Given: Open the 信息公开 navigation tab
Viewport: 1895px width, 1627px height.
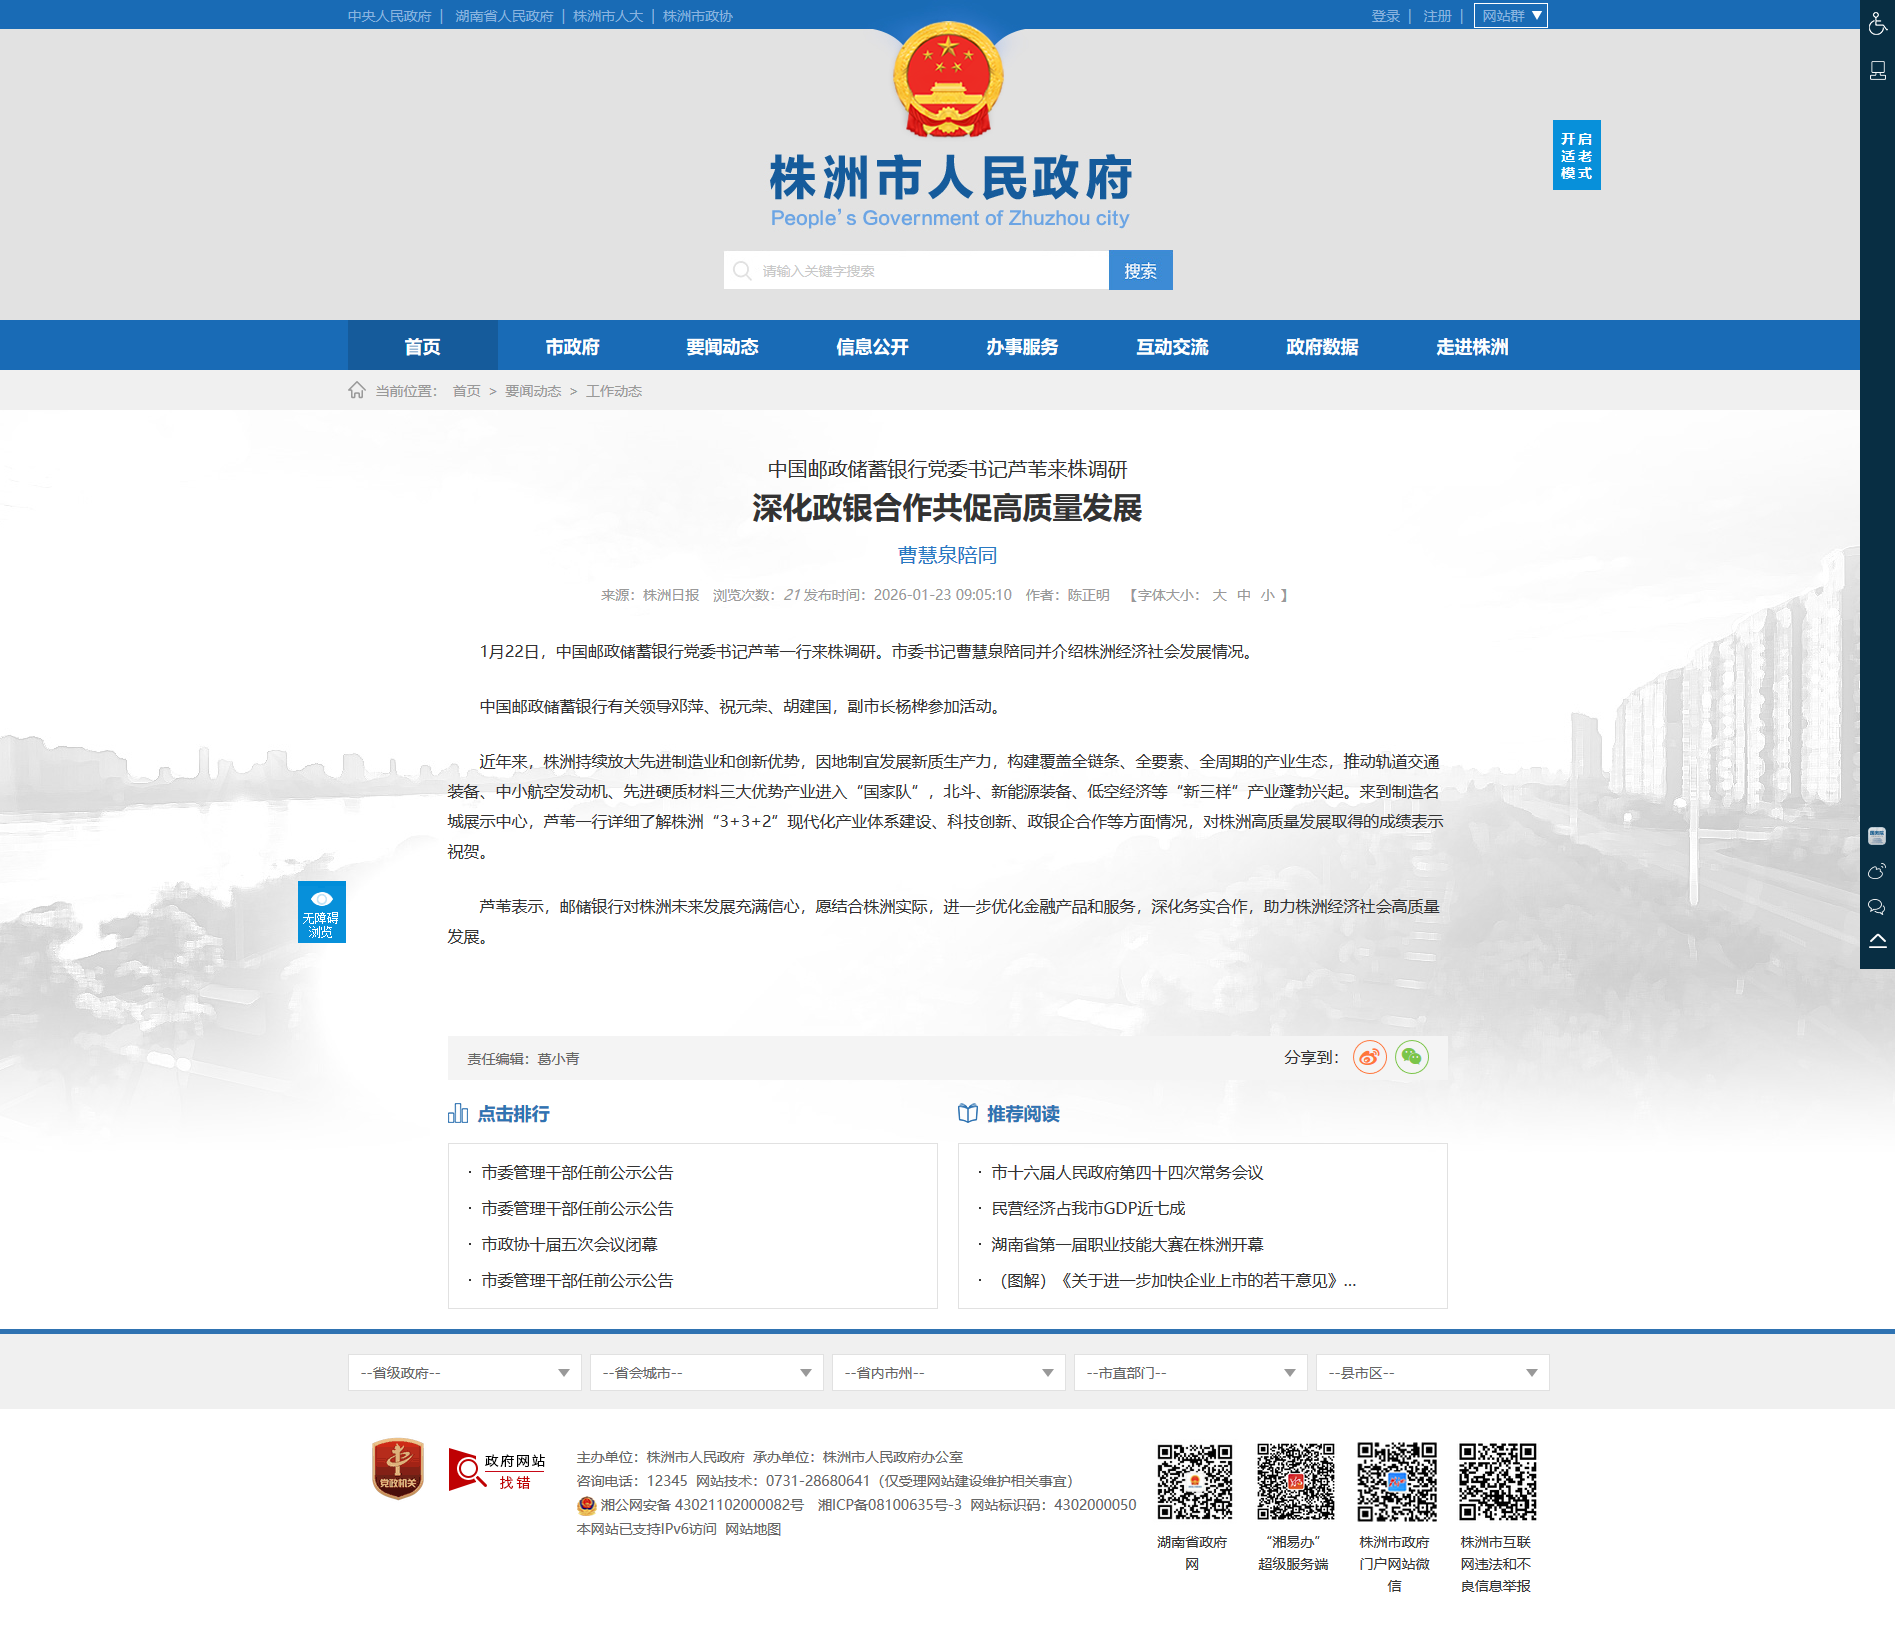Looking at the screenshot, I should pos(872,347).
